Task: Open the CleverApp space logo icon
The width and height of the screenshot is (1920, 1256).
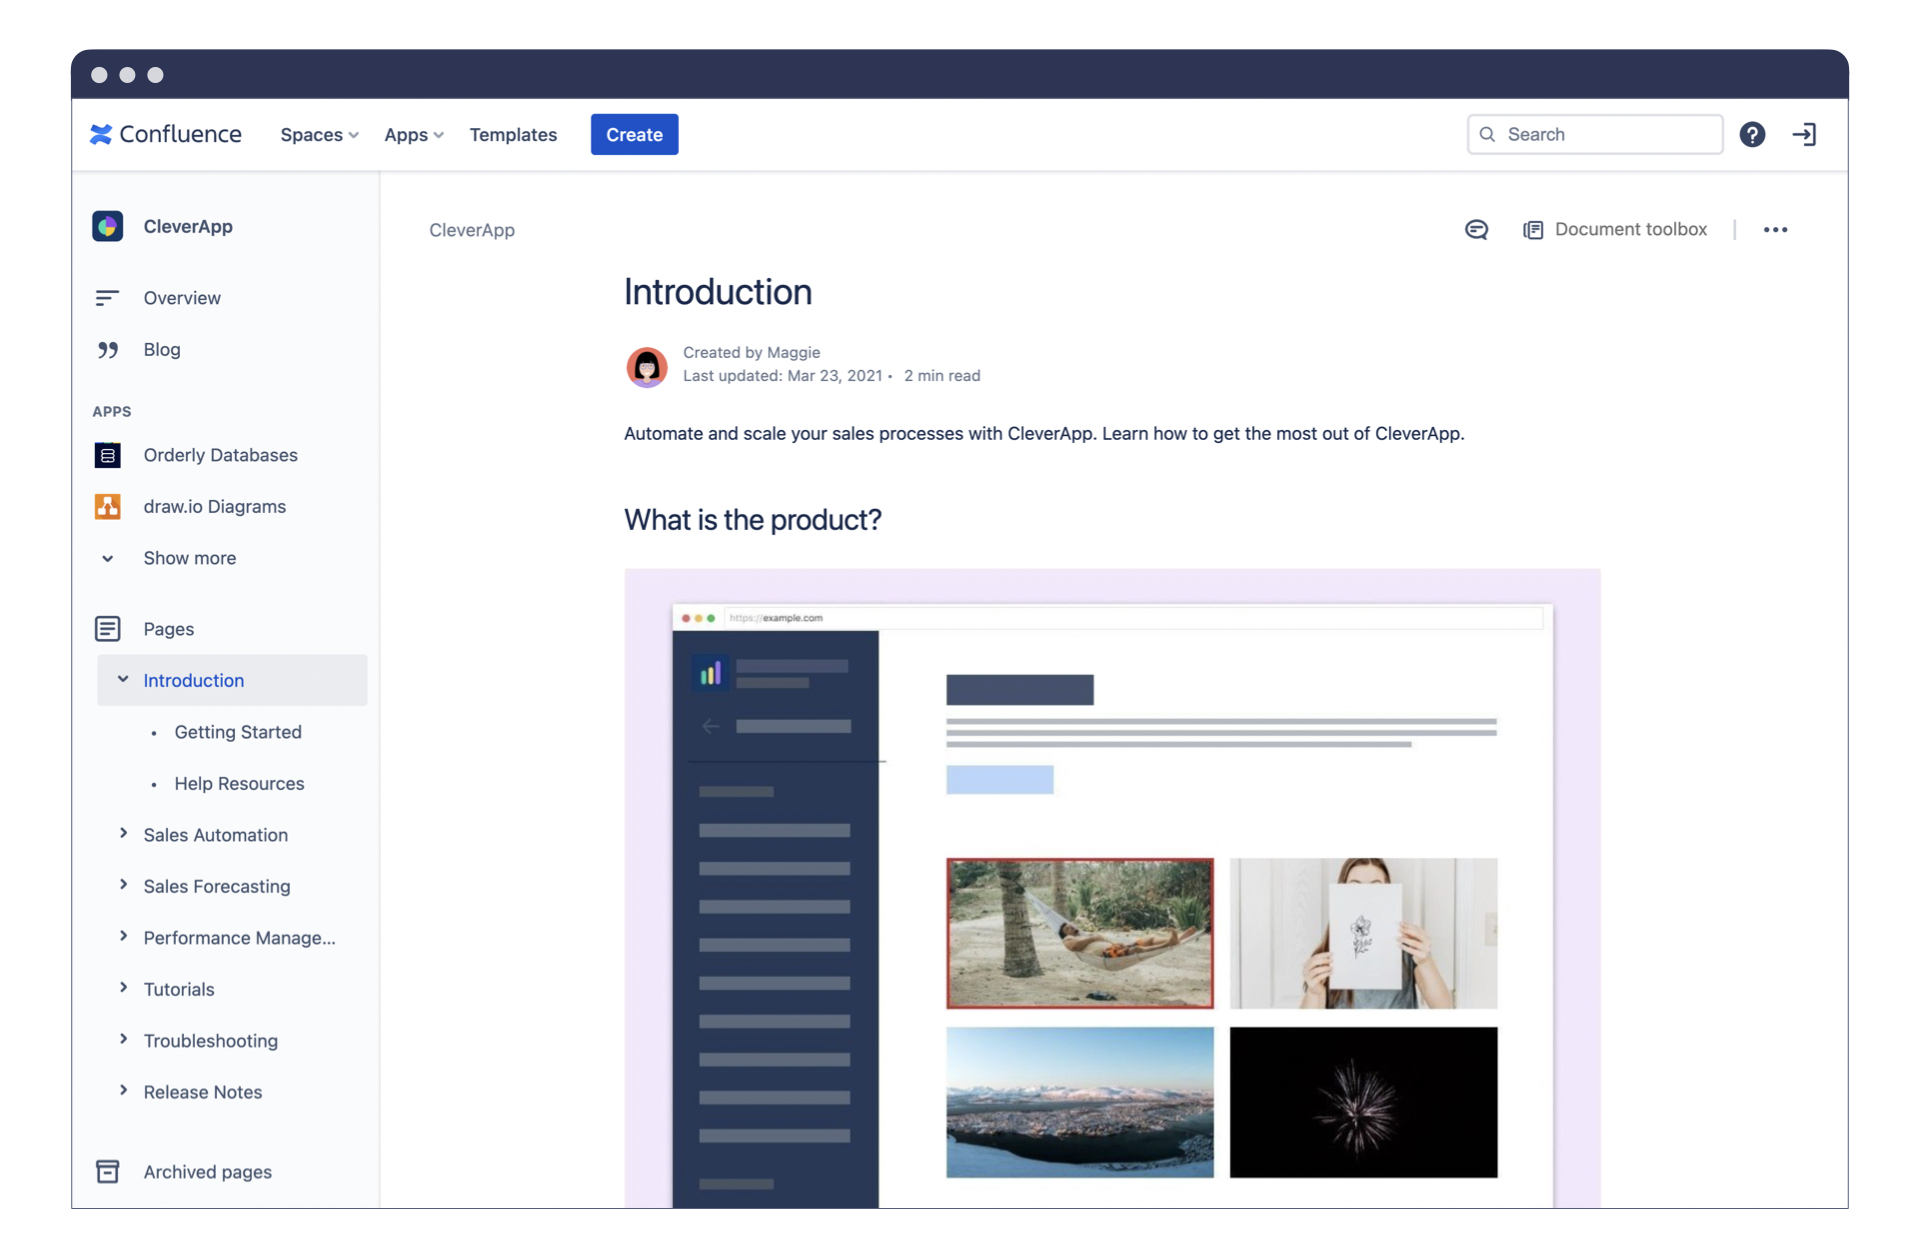Action: coord(108,226)
